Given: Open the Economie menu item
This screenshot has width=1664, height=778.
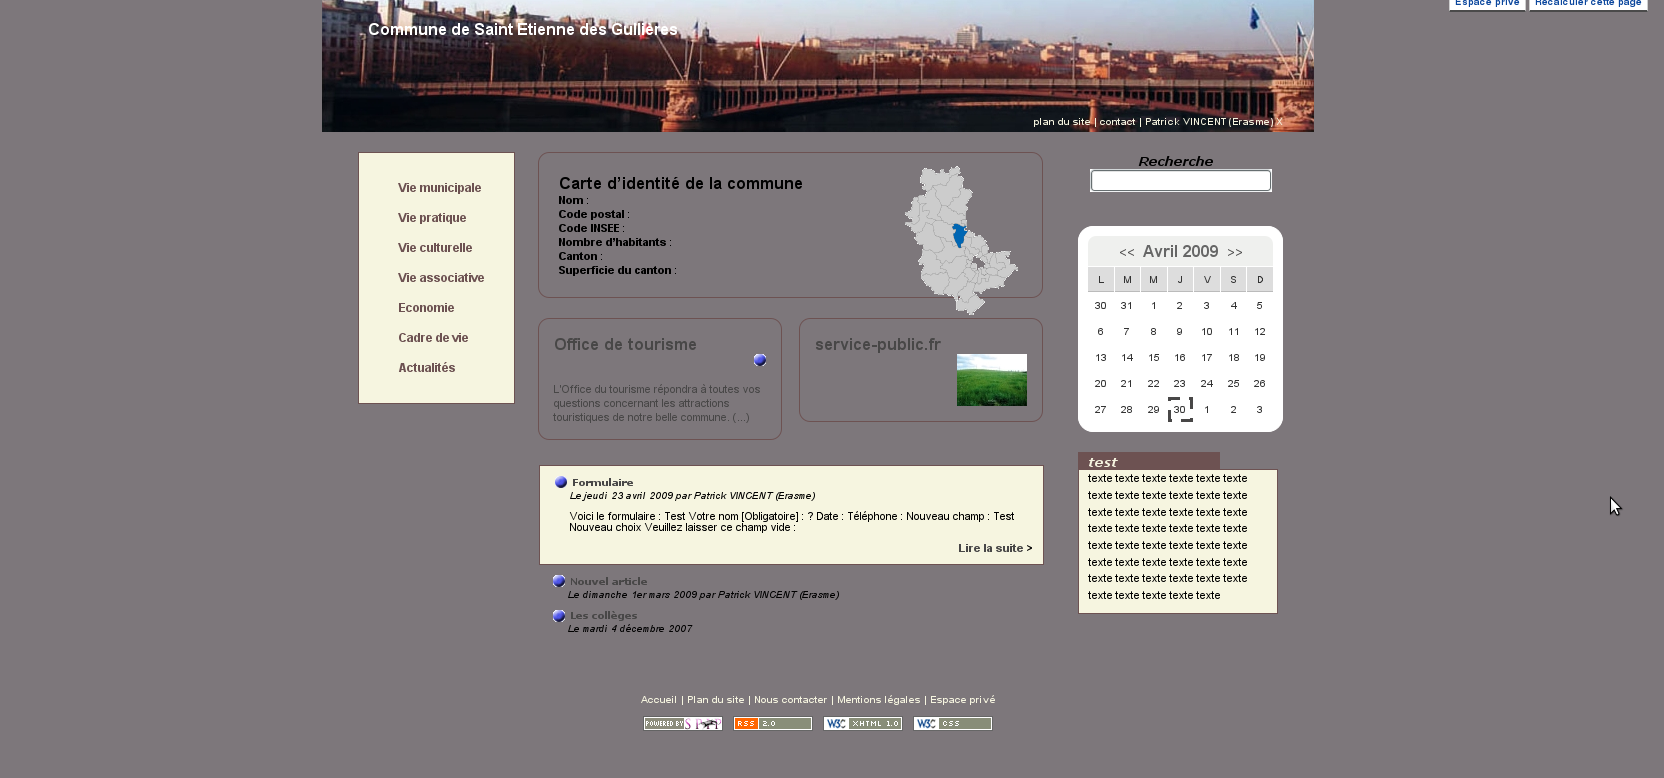Looking at the screenshot, I should click(x=426, y=308).
